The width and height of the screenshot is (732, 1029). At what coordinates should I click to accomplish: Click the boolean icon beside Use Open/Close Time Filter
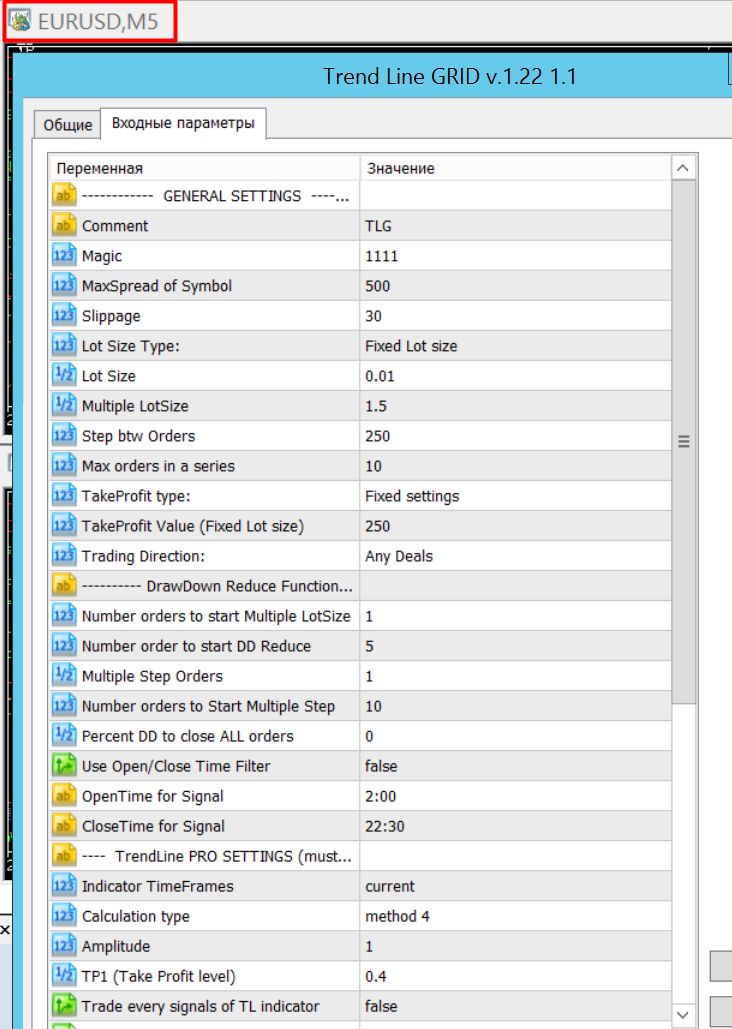[x=64, y=766]
